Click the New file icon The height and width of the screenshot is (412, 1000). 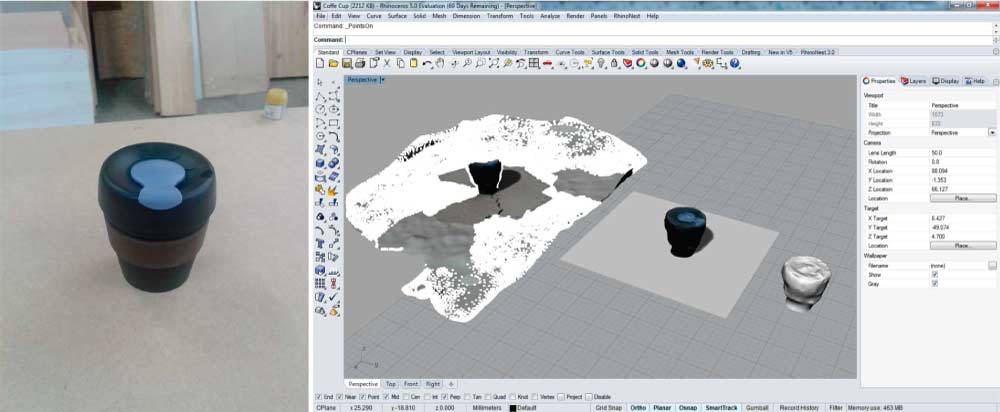tap(320, 64)
